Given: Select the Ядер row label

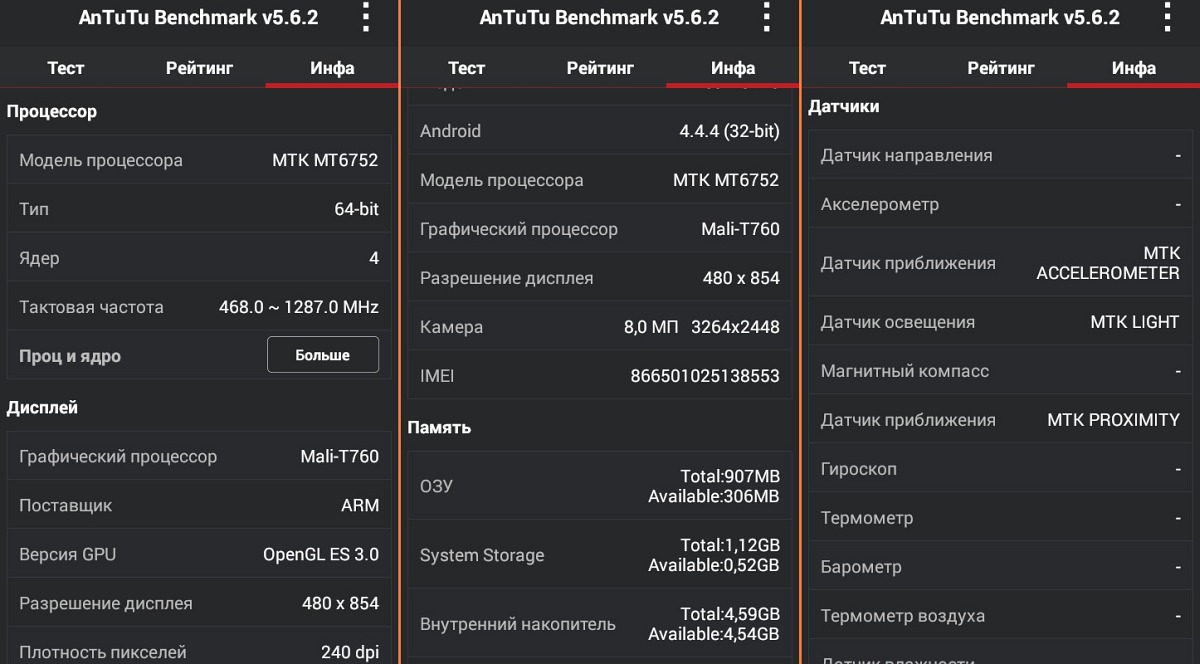Looking at the screenshot, I should [x=39, y=258].
